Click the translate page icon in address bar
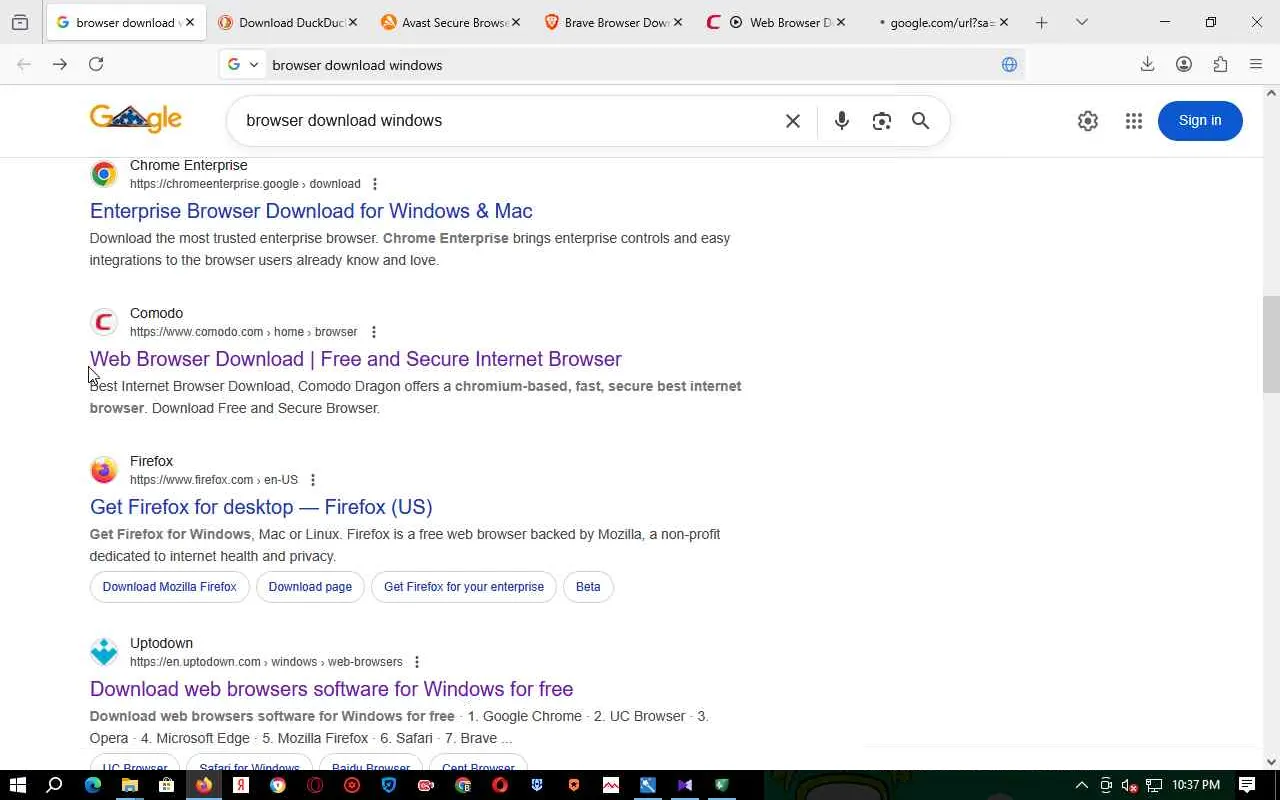 pos(1009,65)
